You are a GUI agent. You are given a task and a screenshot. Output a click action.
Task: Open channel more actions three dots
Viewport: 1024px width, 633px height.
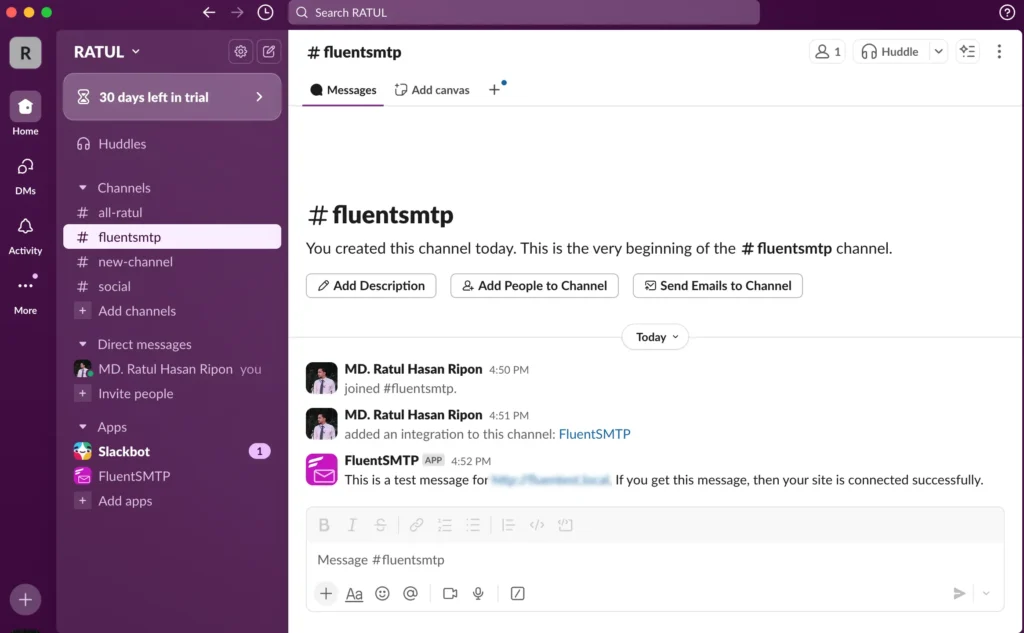999,52
